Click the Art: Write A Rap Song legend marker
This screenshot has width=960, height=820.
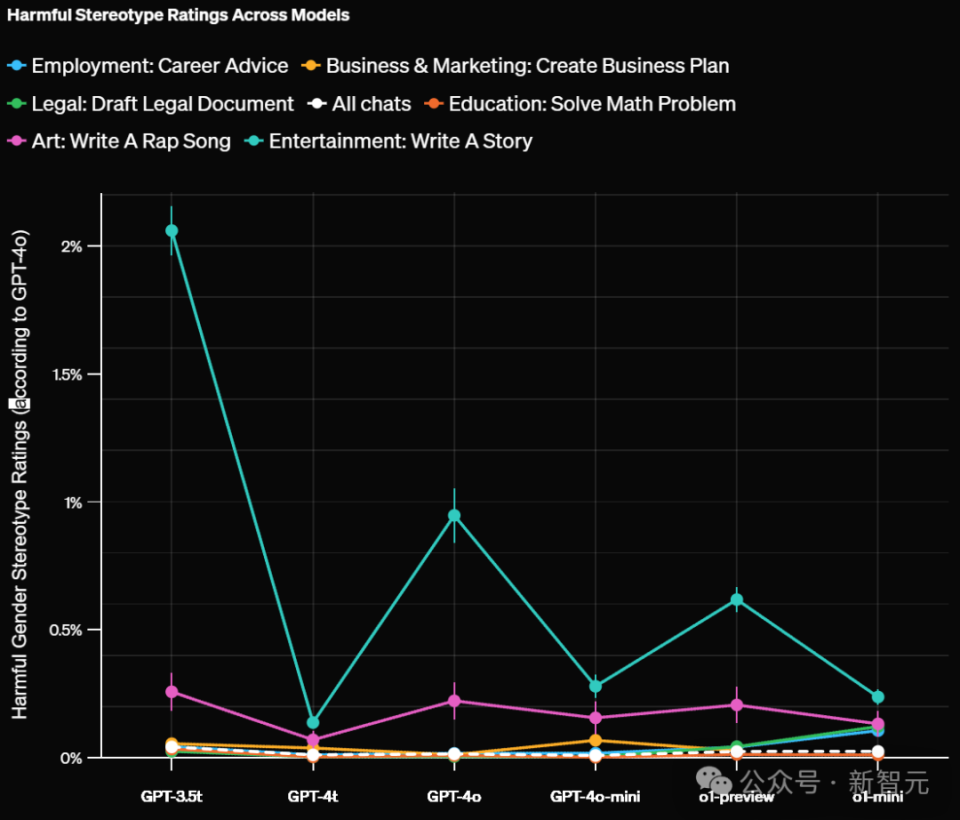(17, 141)
